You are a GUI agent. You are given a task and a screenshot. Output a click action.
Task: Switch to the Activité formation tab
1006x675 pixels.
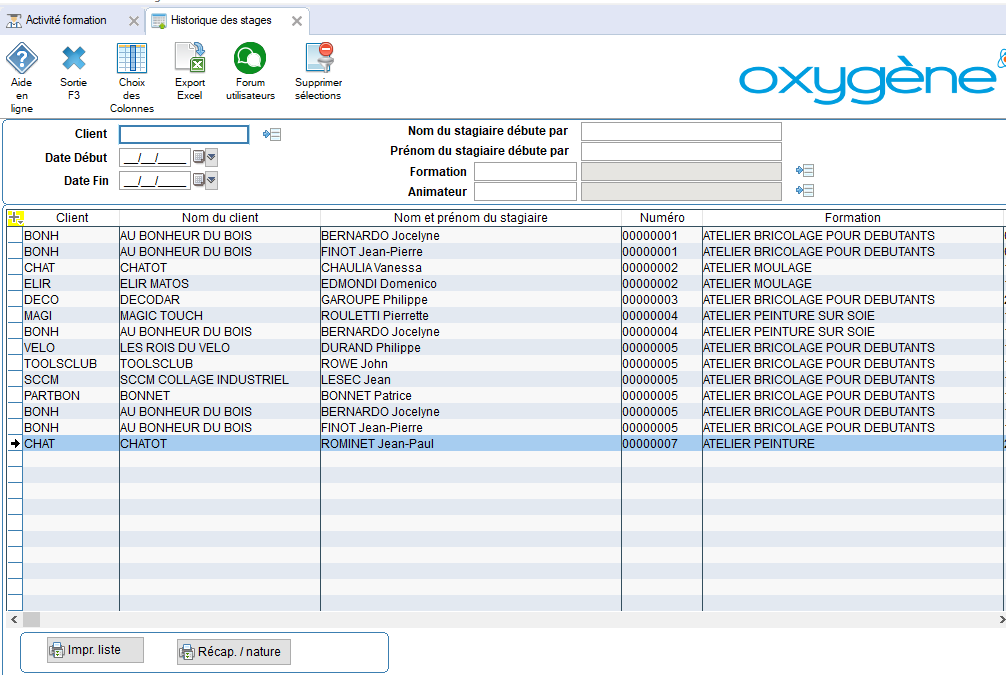(x=65, y=20)
